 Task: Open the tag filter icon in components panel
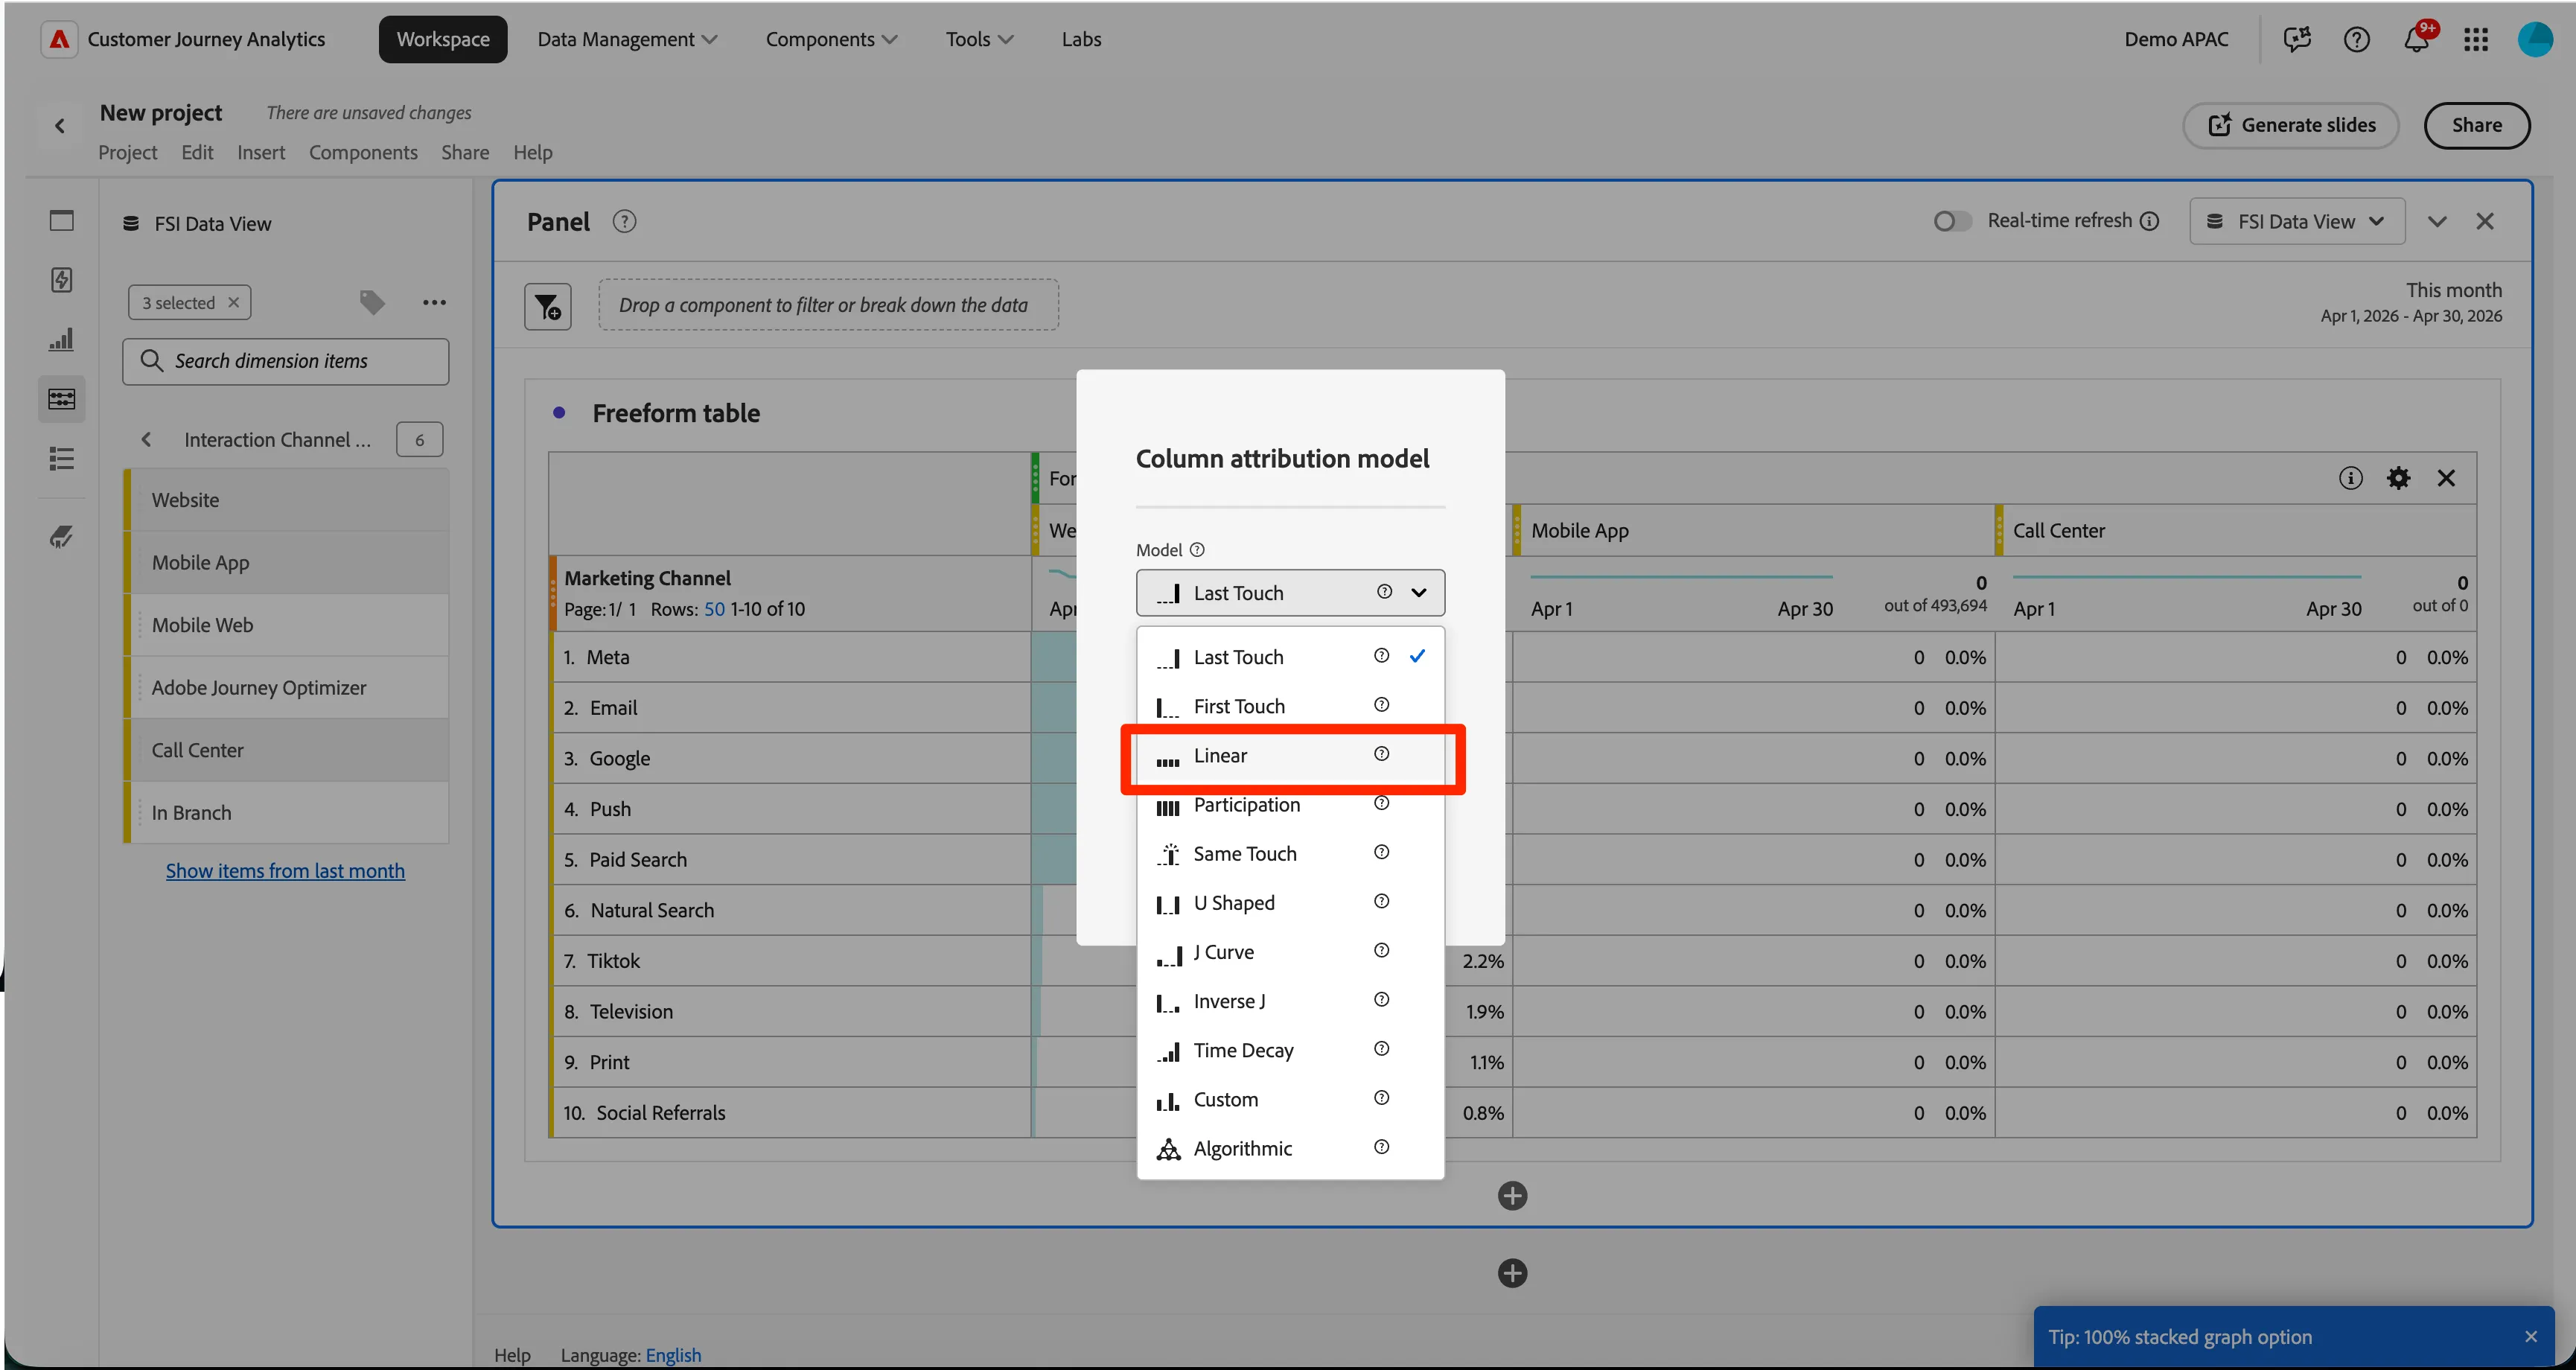click(x=372, y=302)
